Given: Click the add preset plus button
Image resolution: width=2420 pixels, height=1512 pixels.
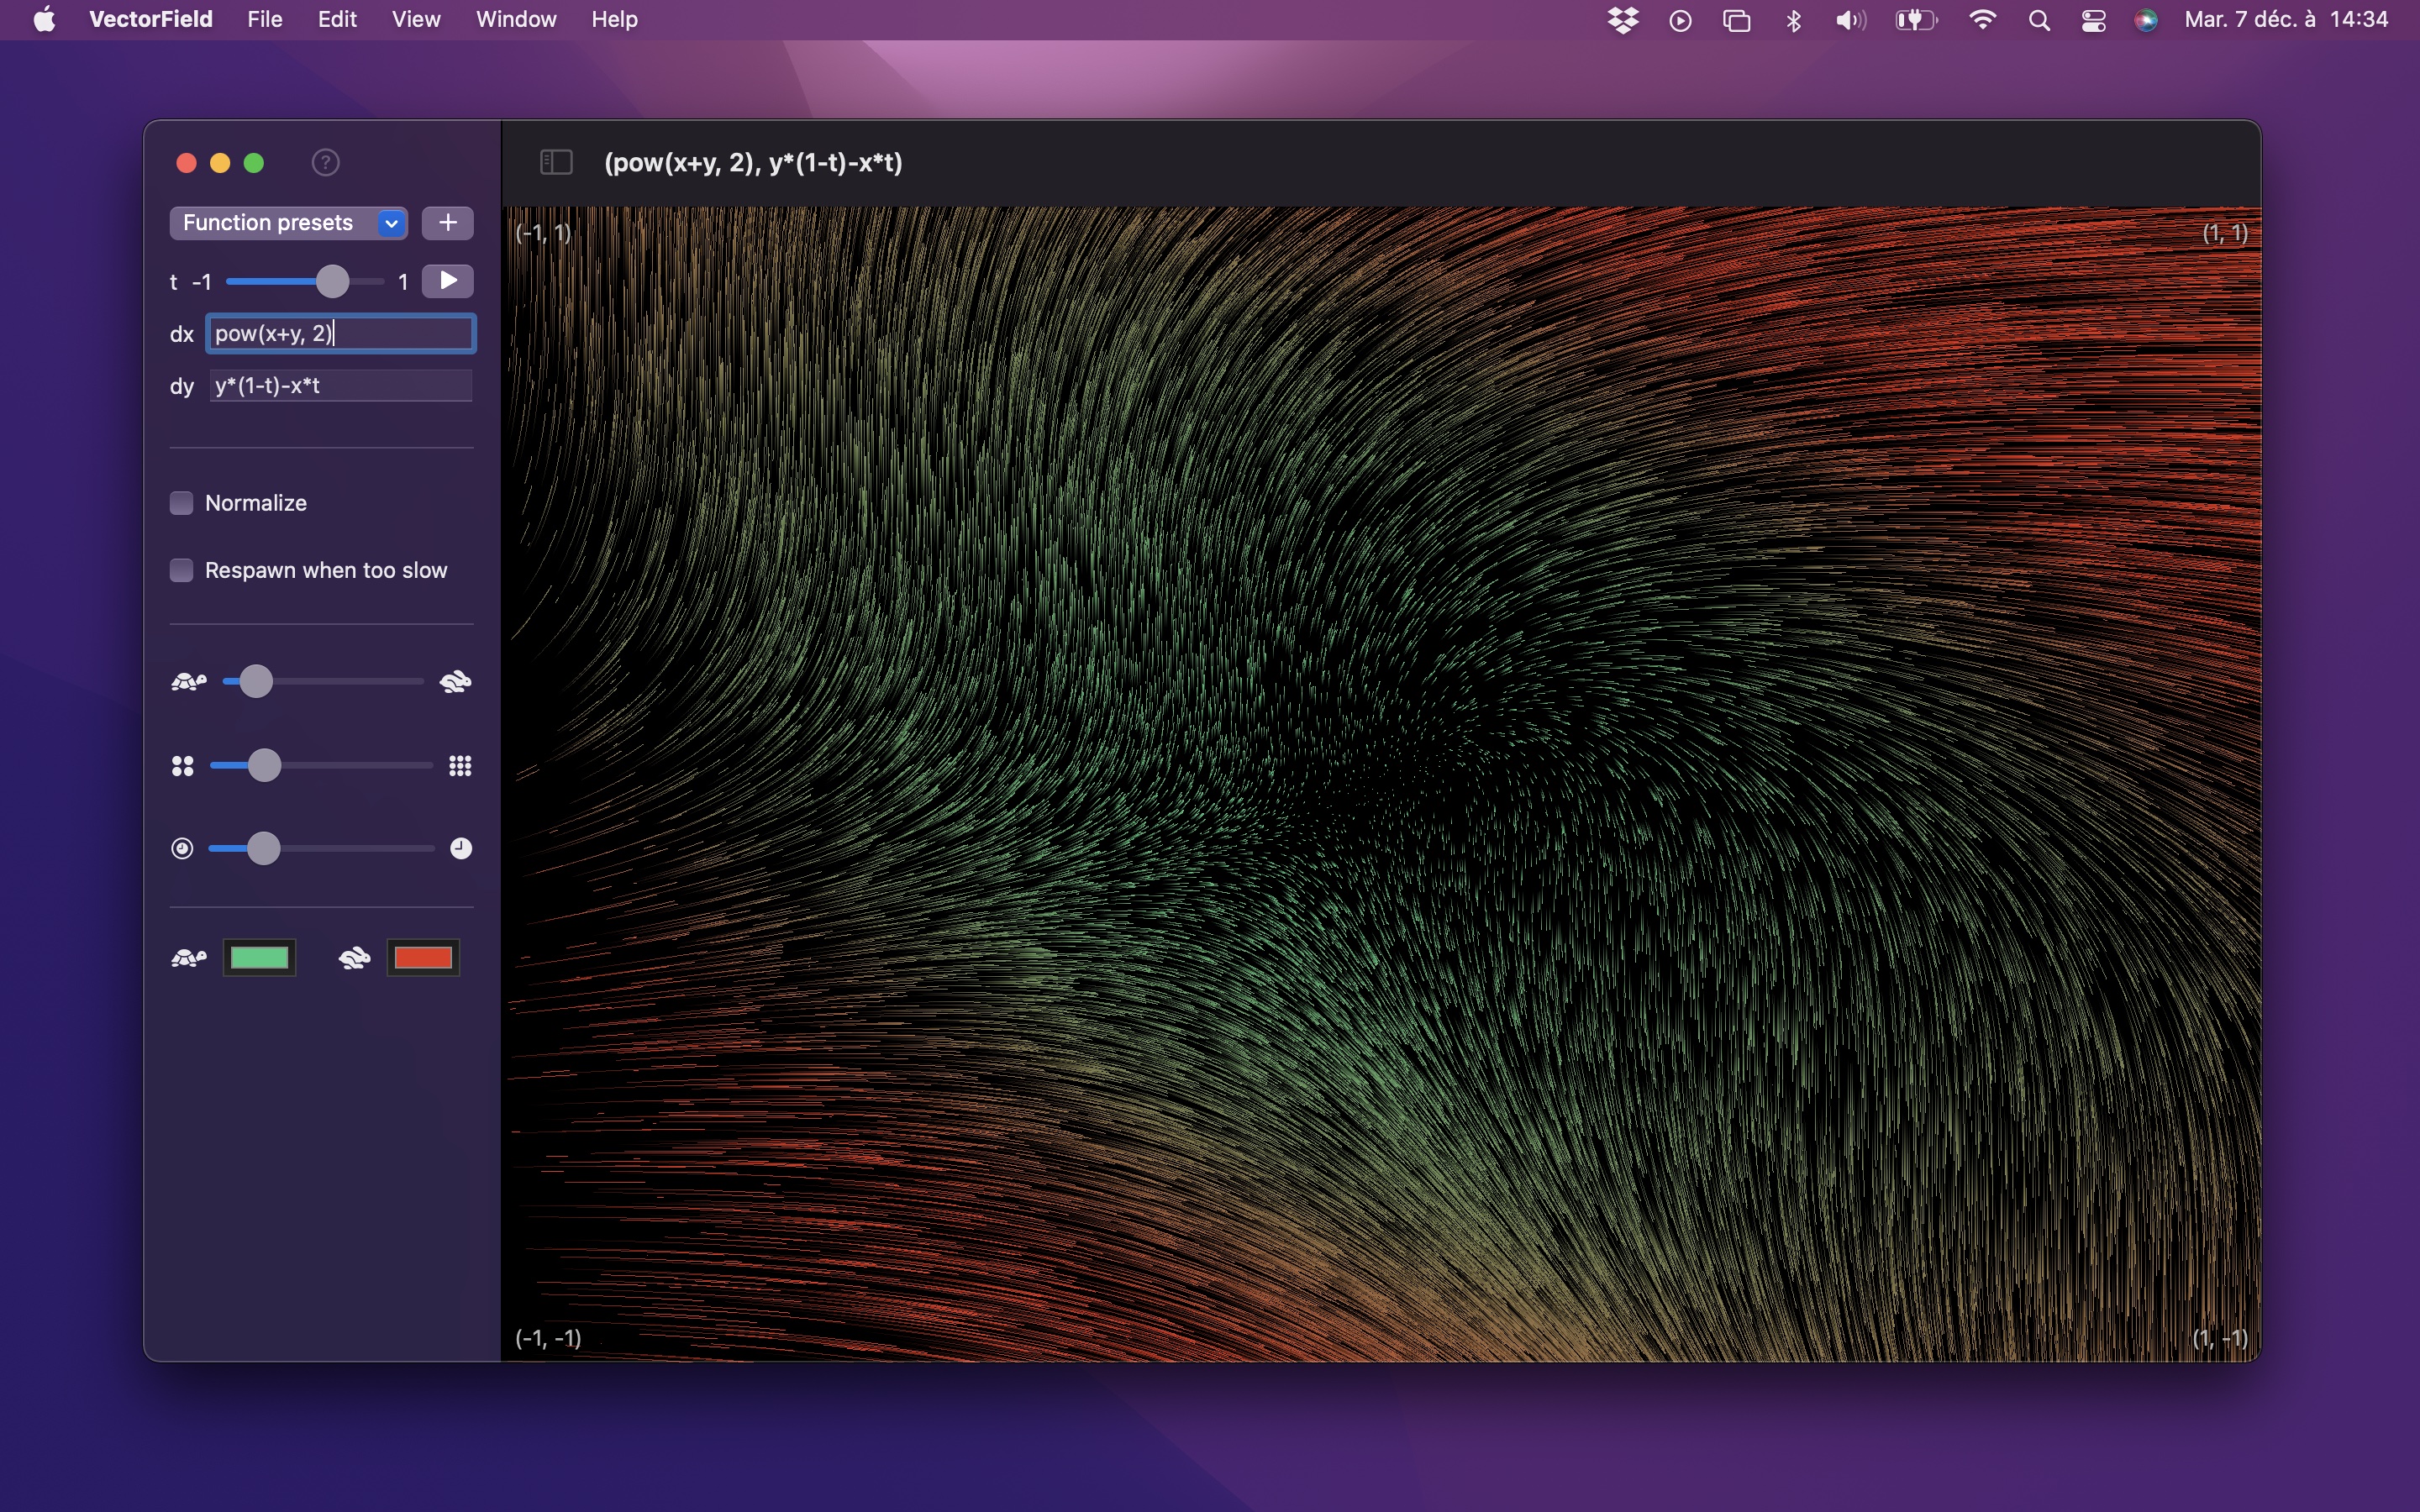Looking at the screenshot, I should tap(447, 222).
